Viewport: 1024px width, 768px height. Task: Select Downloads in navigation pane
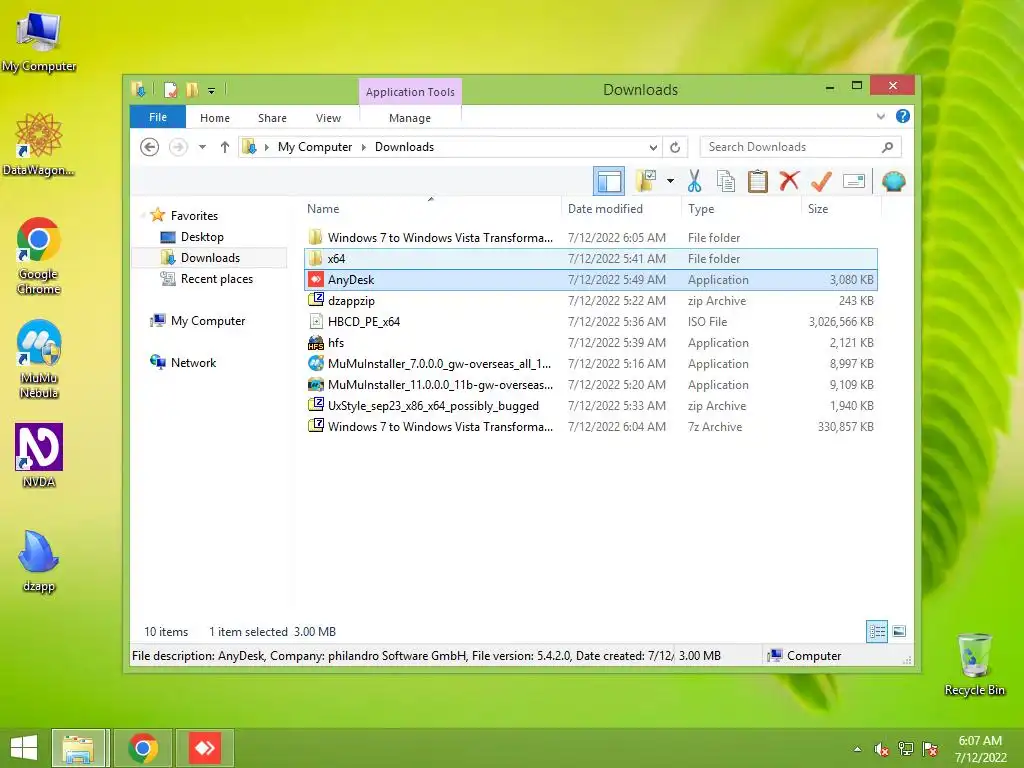point(210,257)
